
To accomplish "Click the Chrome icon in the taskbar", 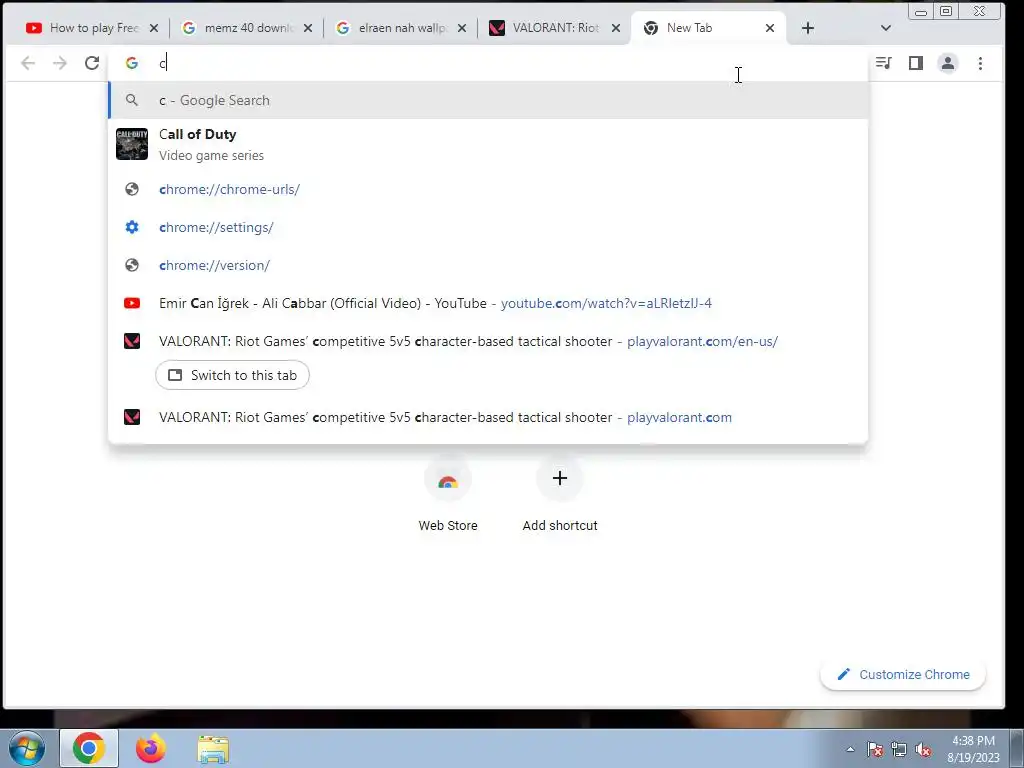I will [x=89, y=748].
